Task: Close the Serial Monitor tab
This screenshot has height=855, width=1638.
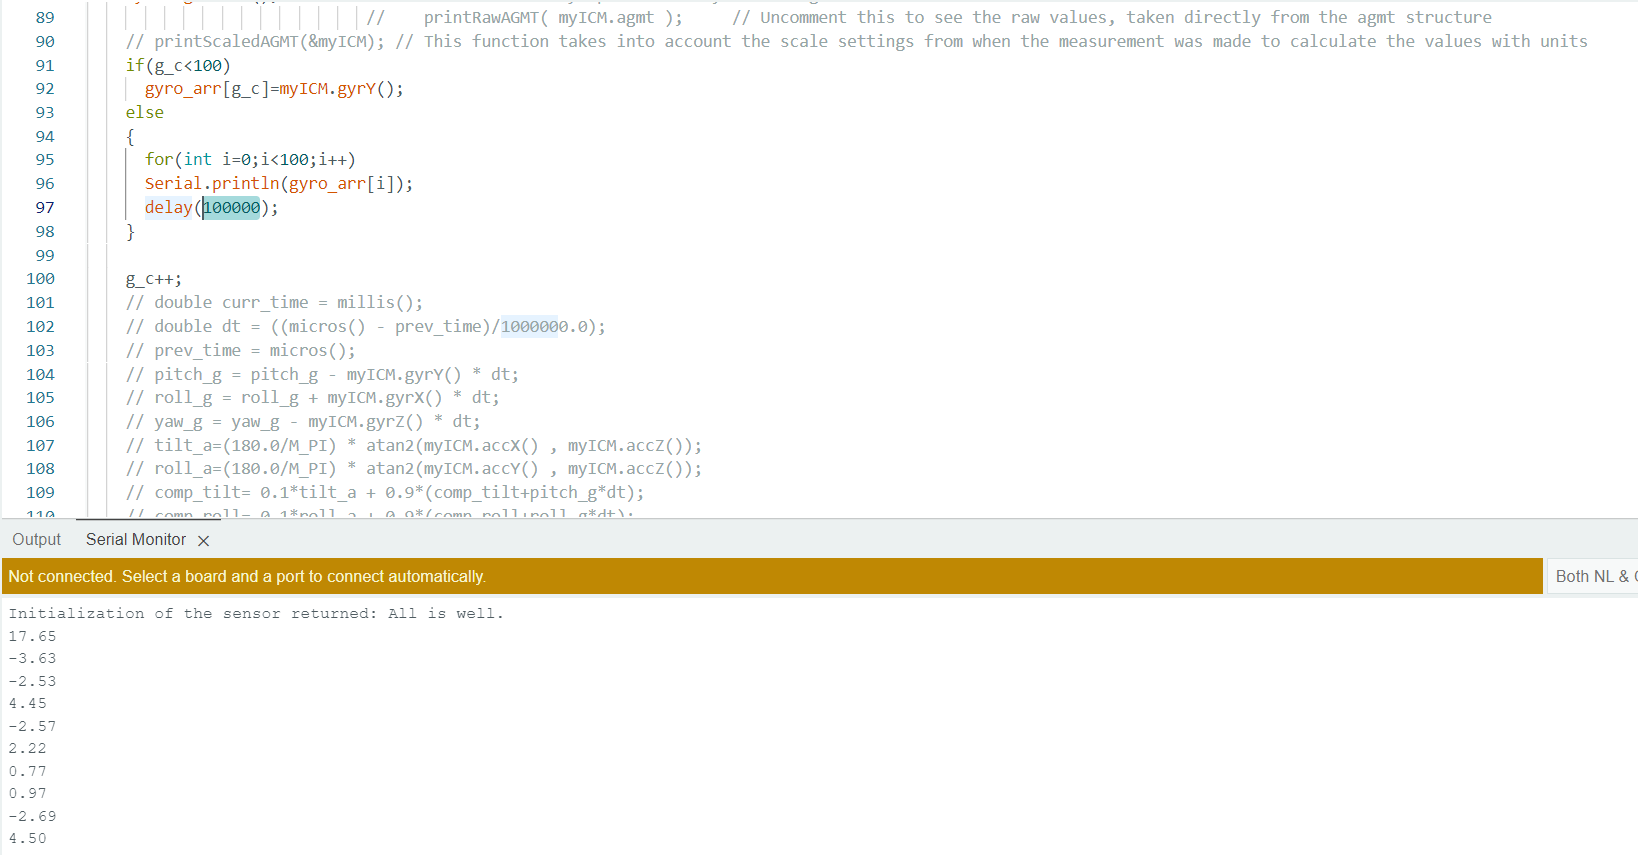Action: tap(204, 541)
